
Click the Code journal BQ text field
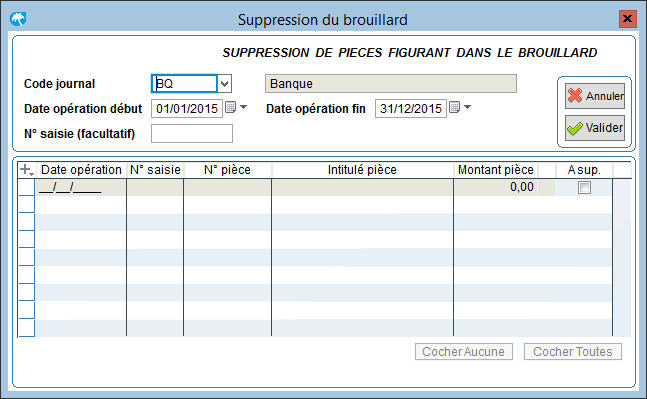184,84
